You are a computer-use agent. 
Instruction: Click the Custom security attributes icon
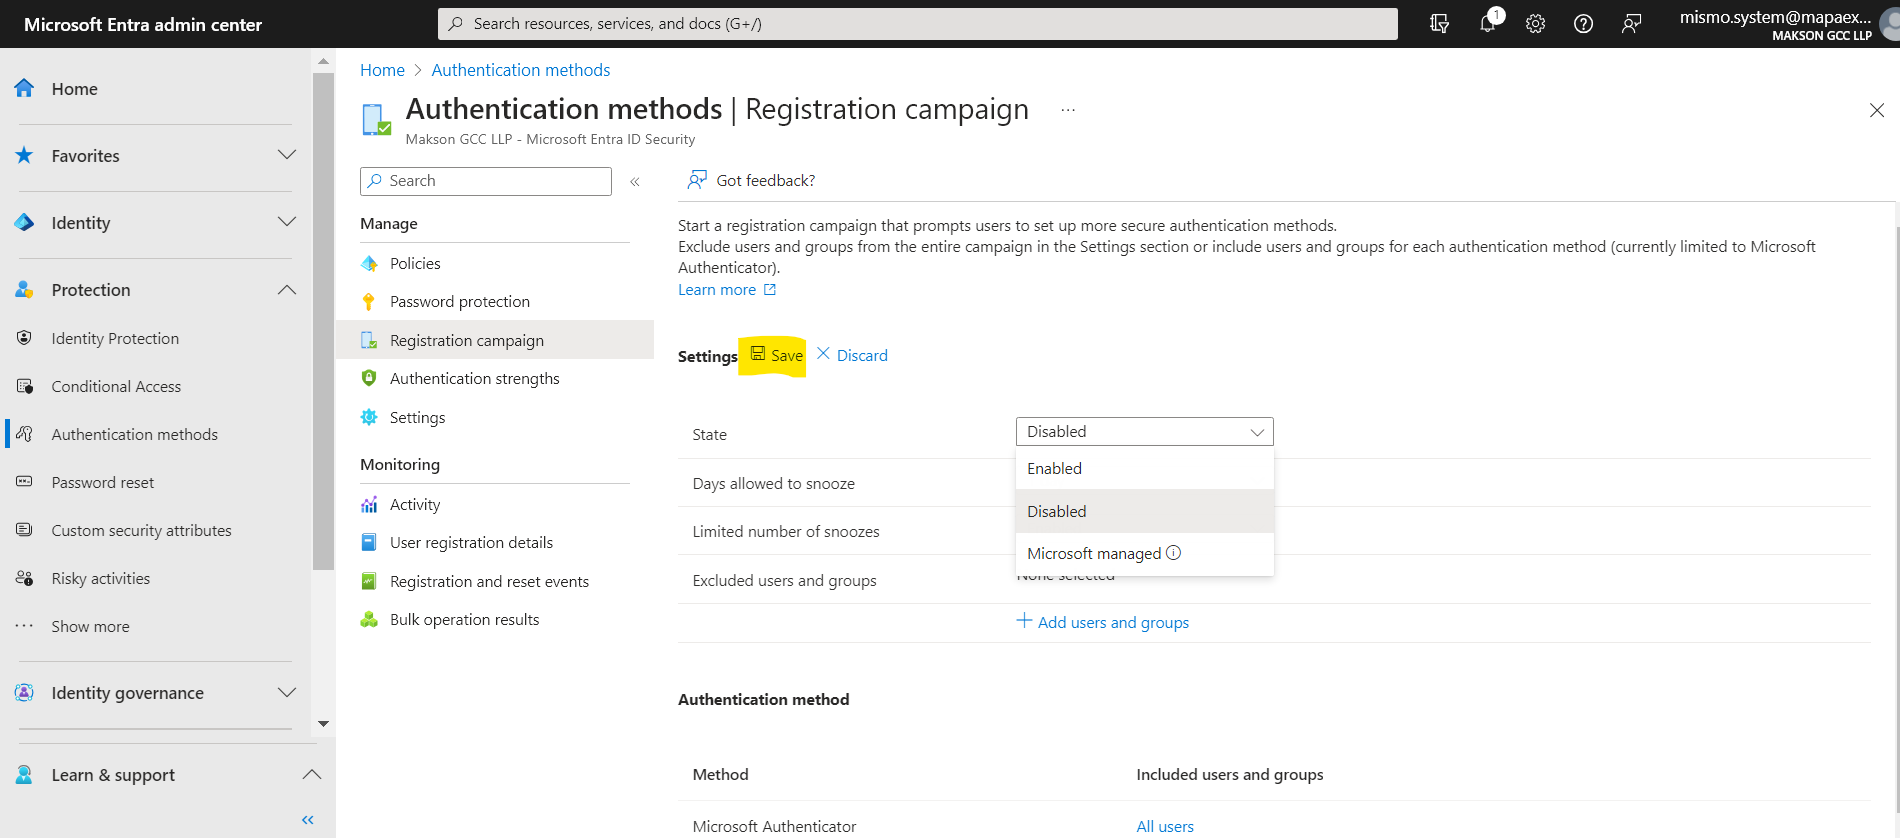(x=25, y=530)
